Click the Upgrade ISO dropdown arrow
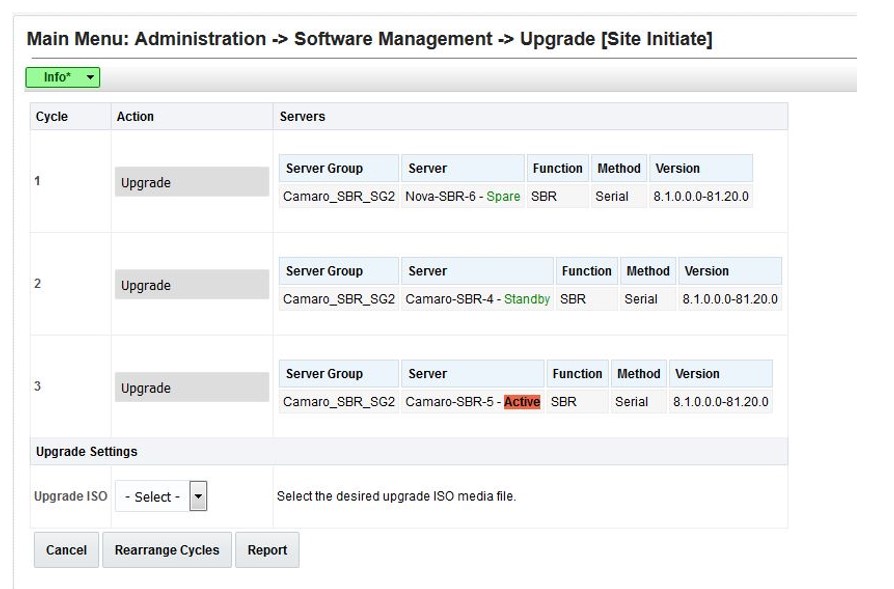This screenshot has height=589, width=894. tap(198, 496)
